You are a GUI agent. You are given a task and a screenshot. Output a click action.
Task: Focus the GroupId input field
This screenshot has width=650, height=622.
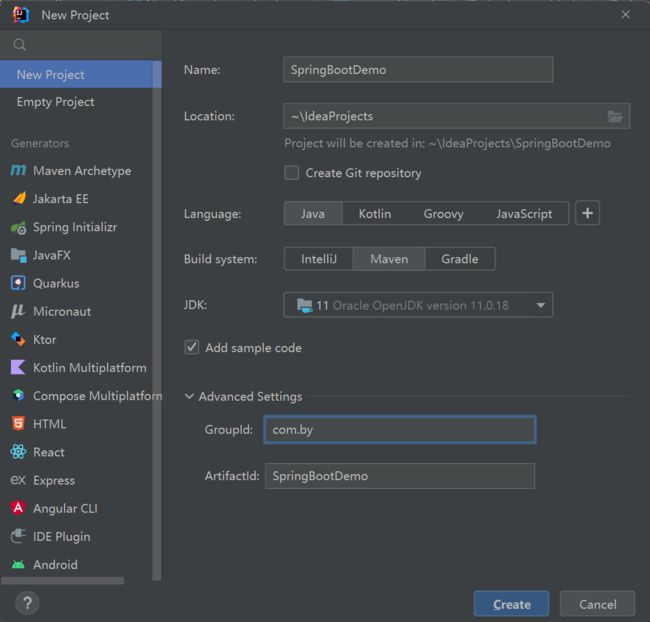[x=400, y=430]
